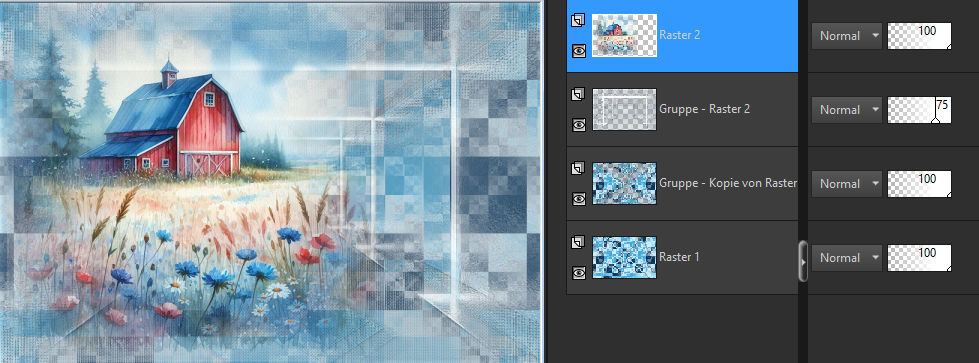The width and height of the screenshot is (979, 363).
Task: Click the layer type icon for Gruppe - Raster 2
Action: pos(578,94)
